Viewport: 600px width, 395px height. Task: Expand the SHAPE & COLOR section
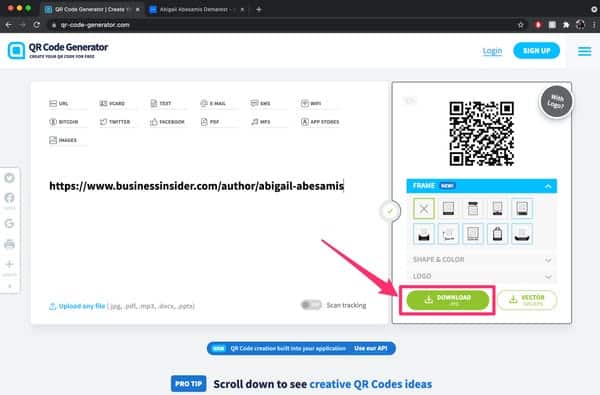coord(481,260)
